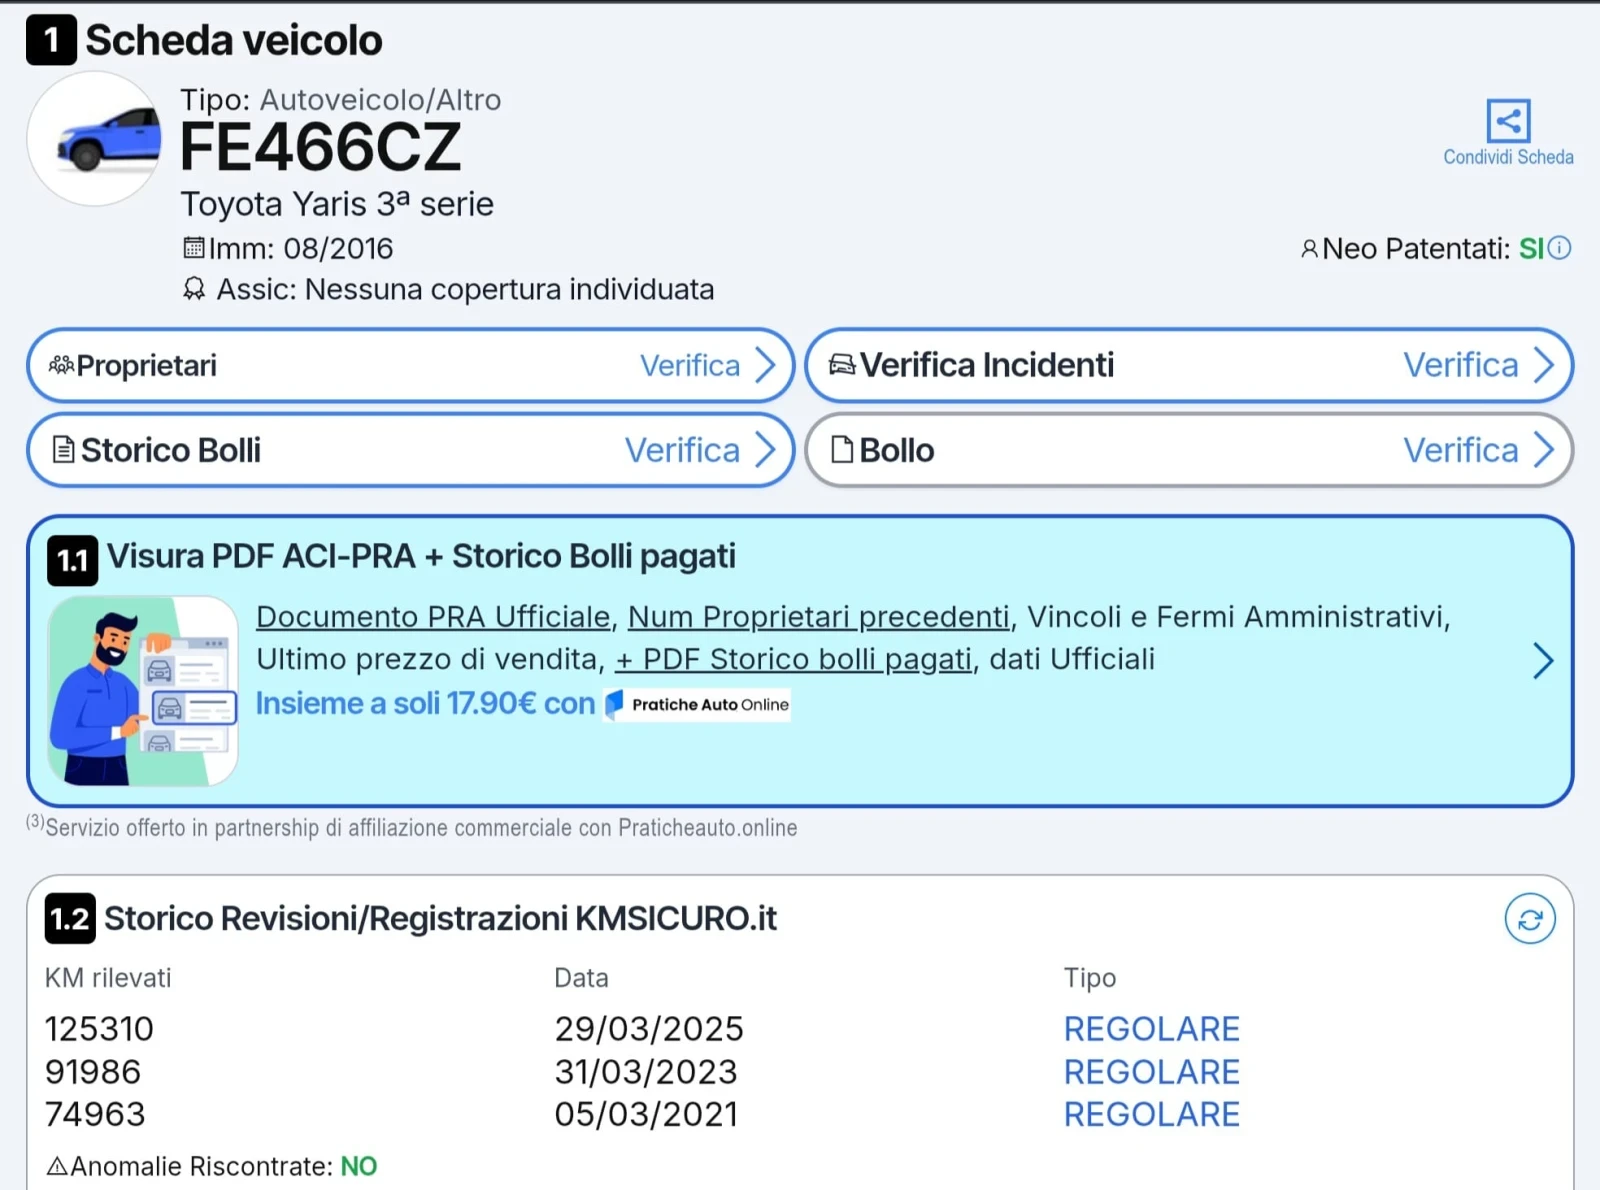Click the Praticheauto.online partnership footnote
The image size is (1600, 1190).
coord(412,827)
